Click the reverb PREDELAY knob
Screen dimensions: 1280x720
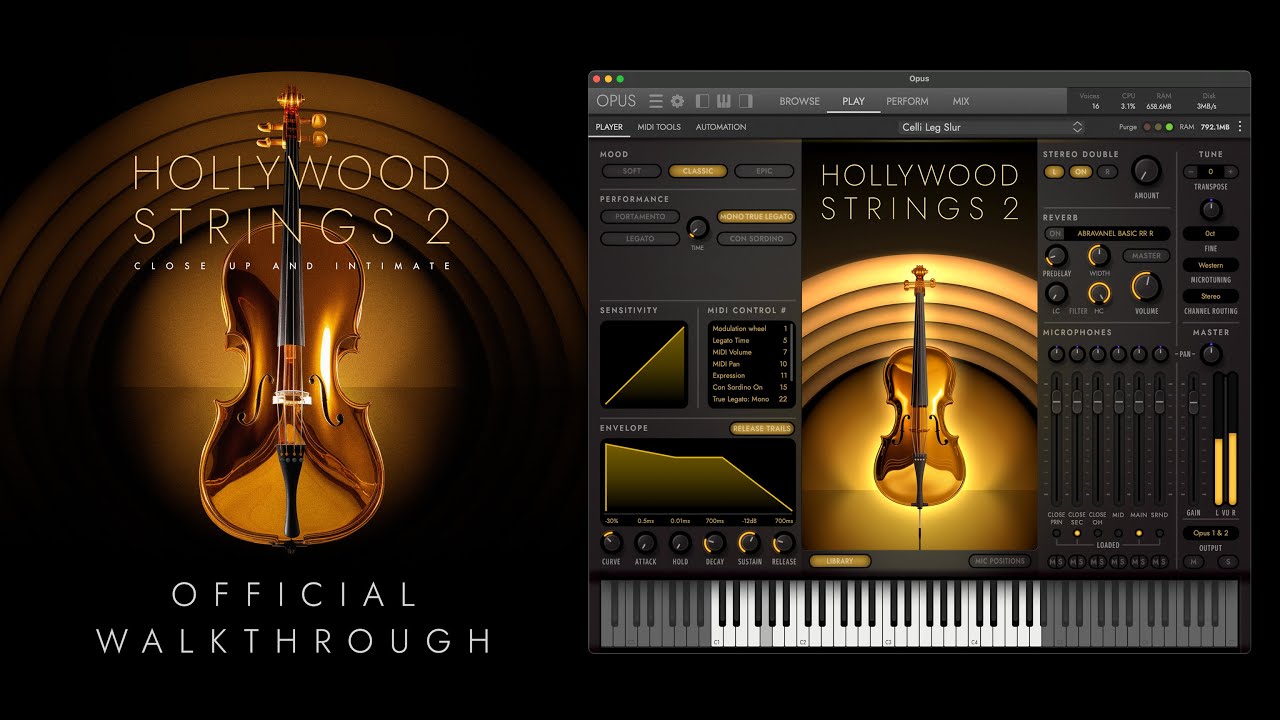(x=1055, y=256)
